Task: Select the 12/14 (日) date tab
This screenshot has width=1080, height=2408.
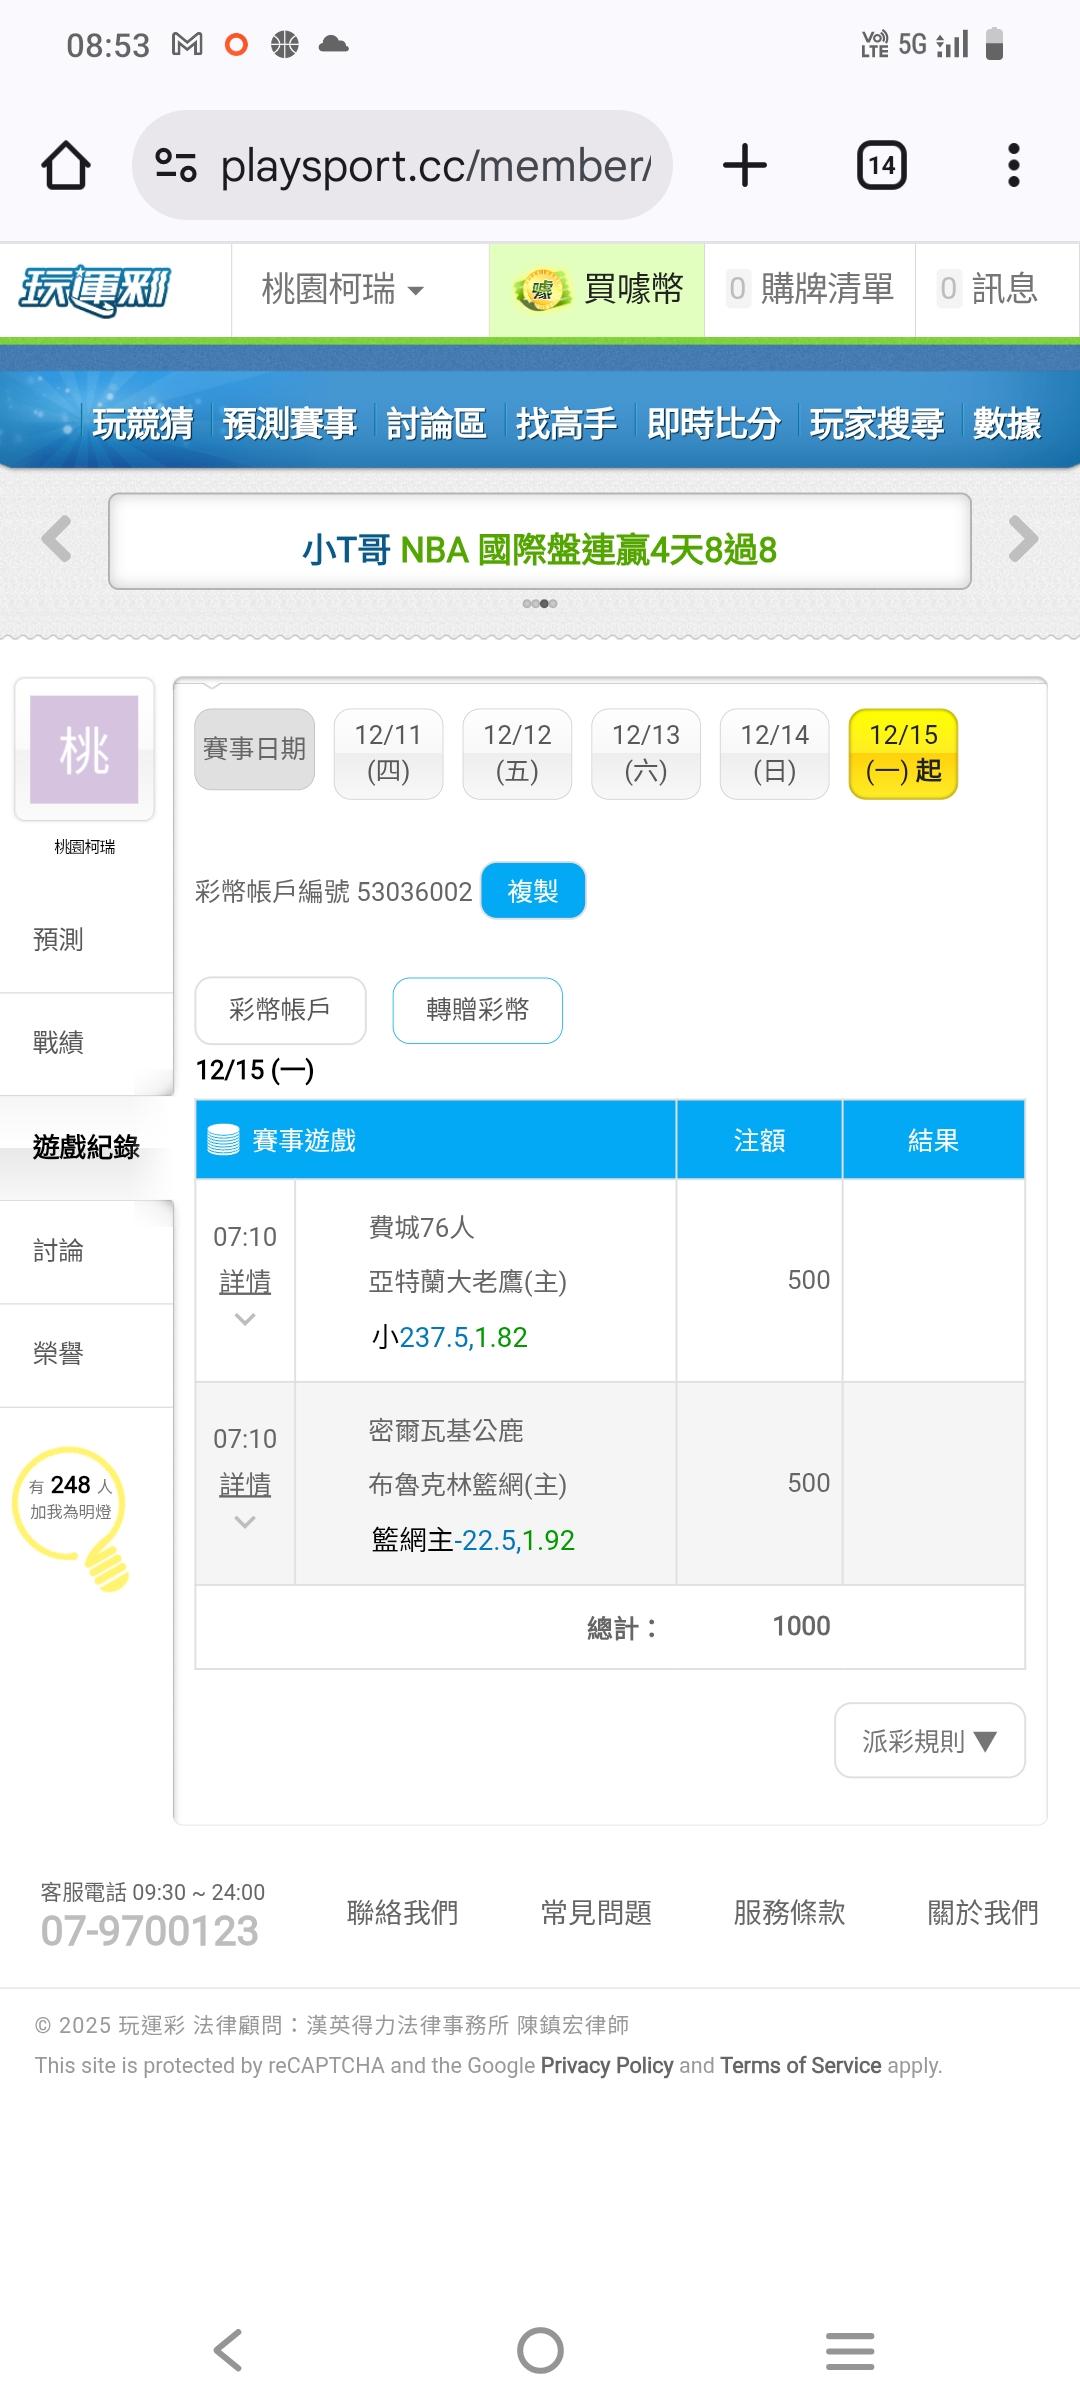Action: click(x=774, y=753)
